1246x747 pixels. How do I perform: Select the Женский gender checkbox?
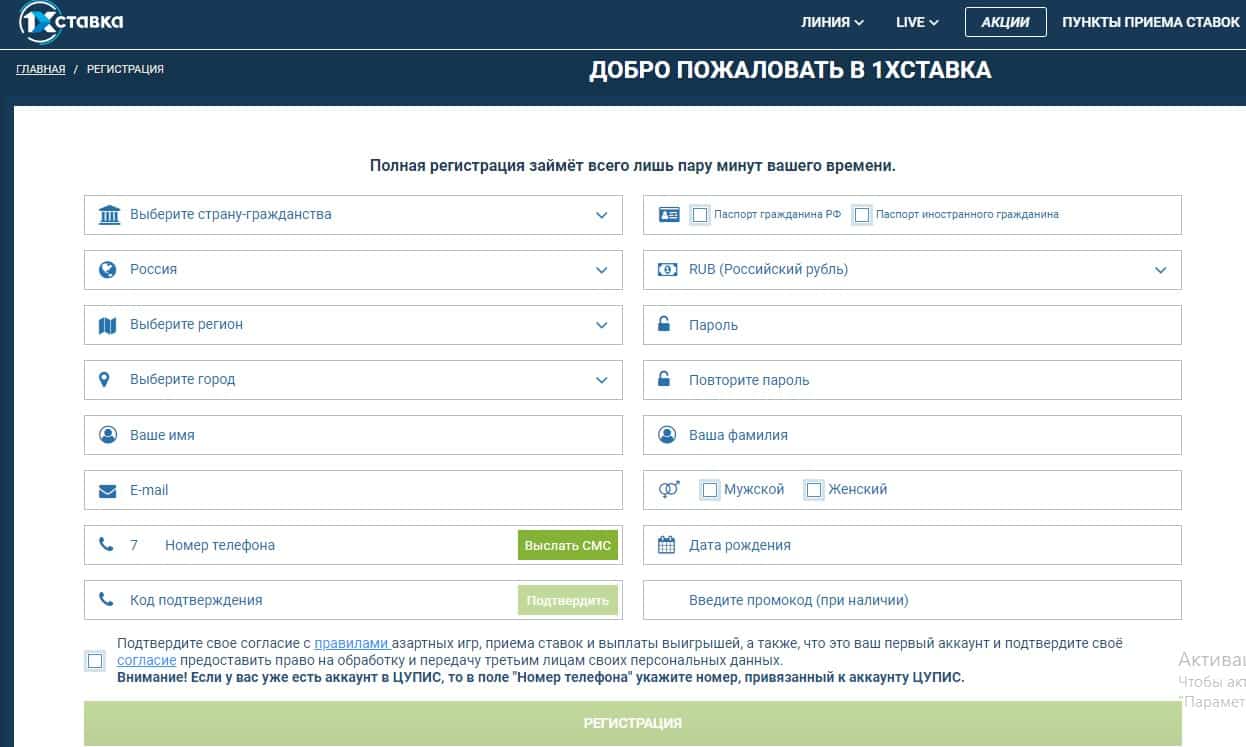coord(814,490)
